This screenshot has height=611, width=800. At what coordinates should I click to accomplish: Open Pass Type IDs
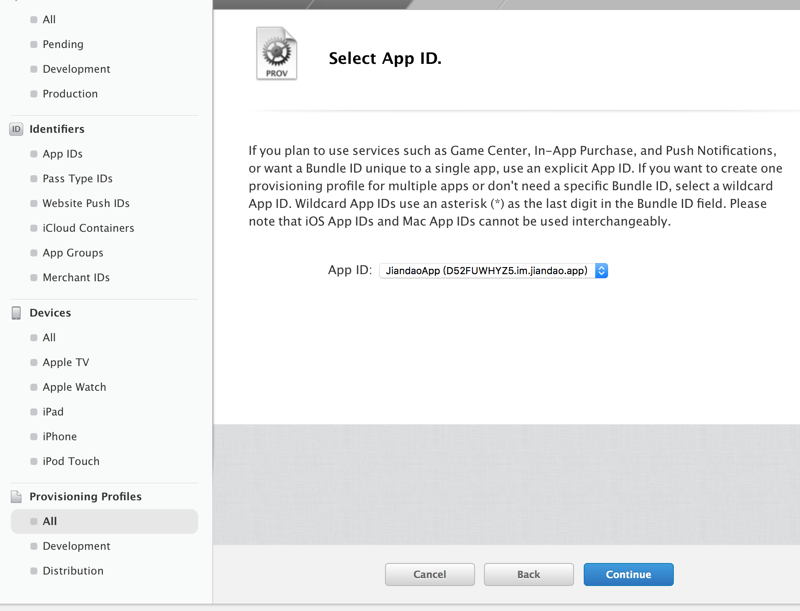[x=77, y=179]
